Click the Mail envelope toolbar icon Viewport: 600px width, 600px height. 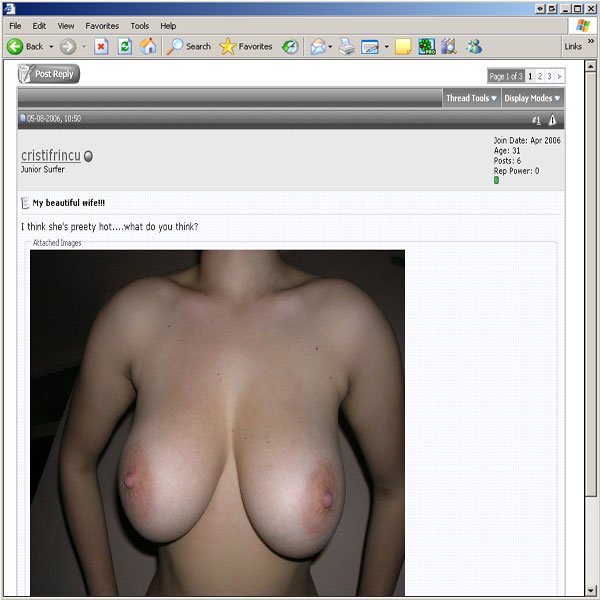tap(318, 46)
